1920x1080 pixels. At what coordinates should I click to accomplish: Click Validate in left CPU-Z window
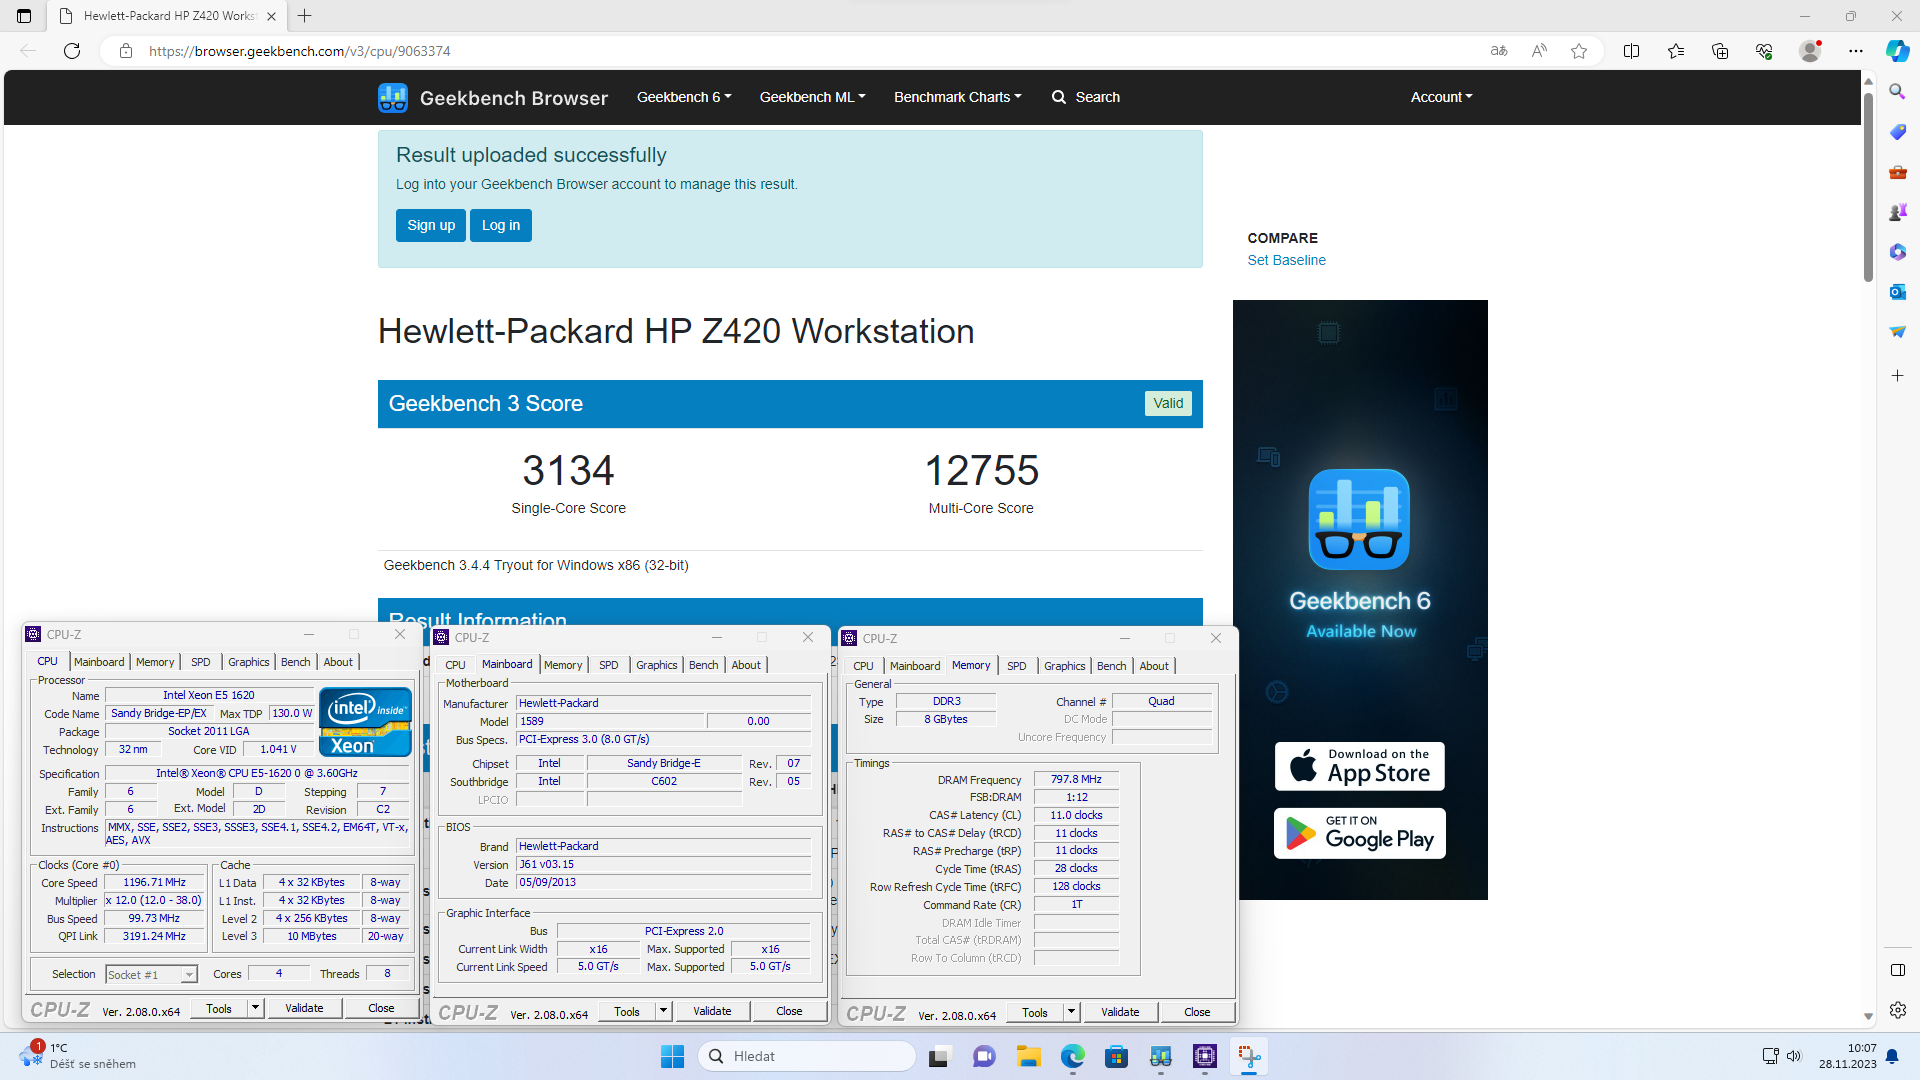point(304,1008)
